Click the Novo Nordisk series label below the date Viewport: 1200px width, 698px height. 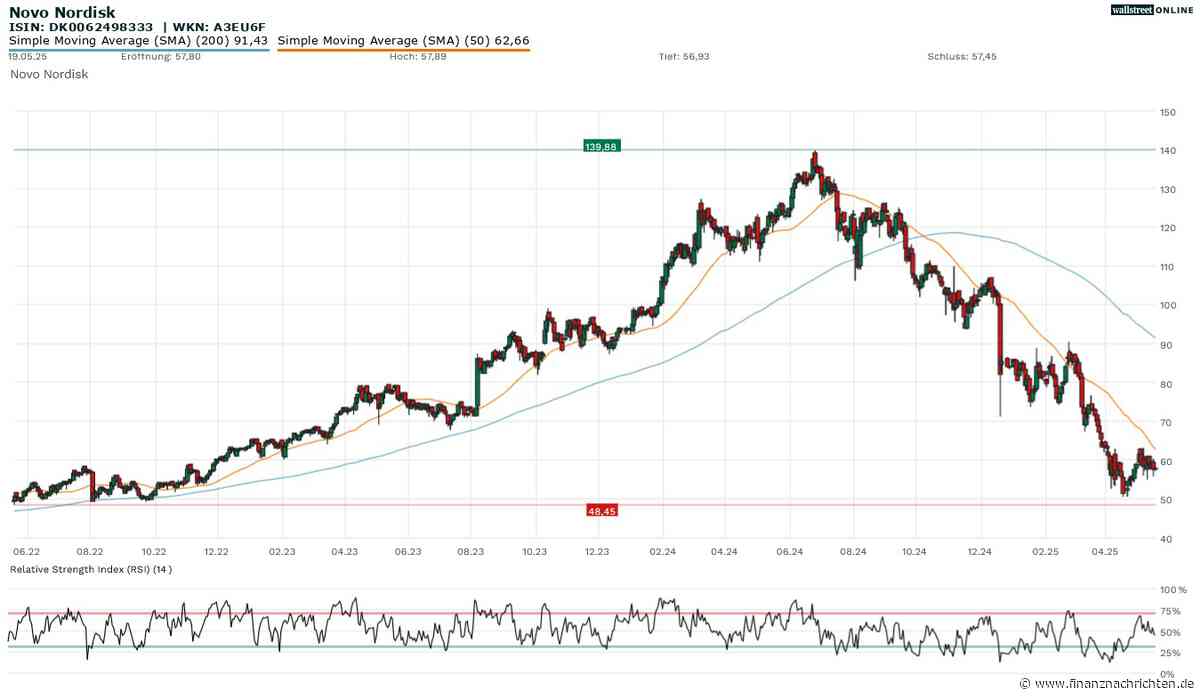point(49,74)
